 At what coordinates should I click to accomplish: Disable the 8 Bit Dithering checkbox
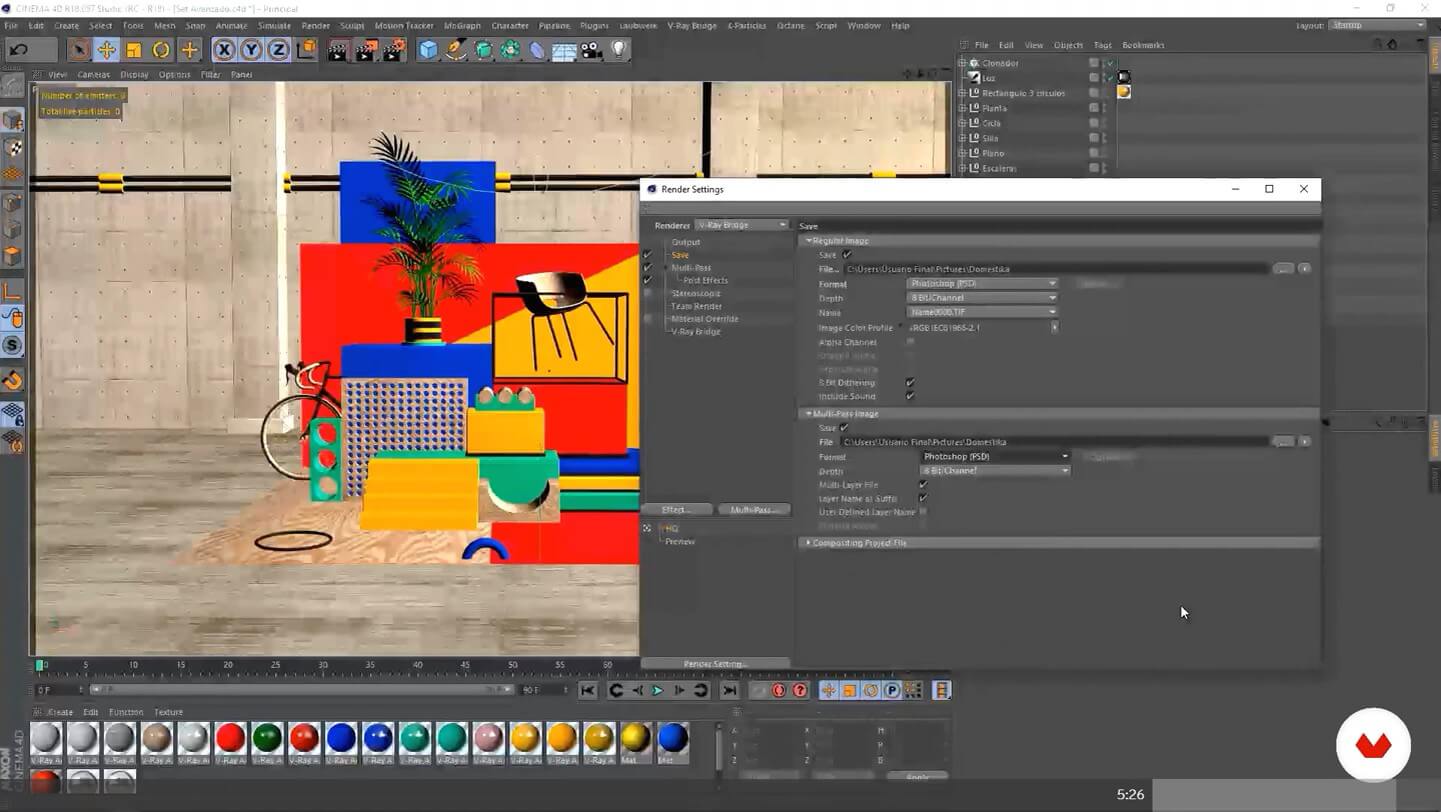910,383
